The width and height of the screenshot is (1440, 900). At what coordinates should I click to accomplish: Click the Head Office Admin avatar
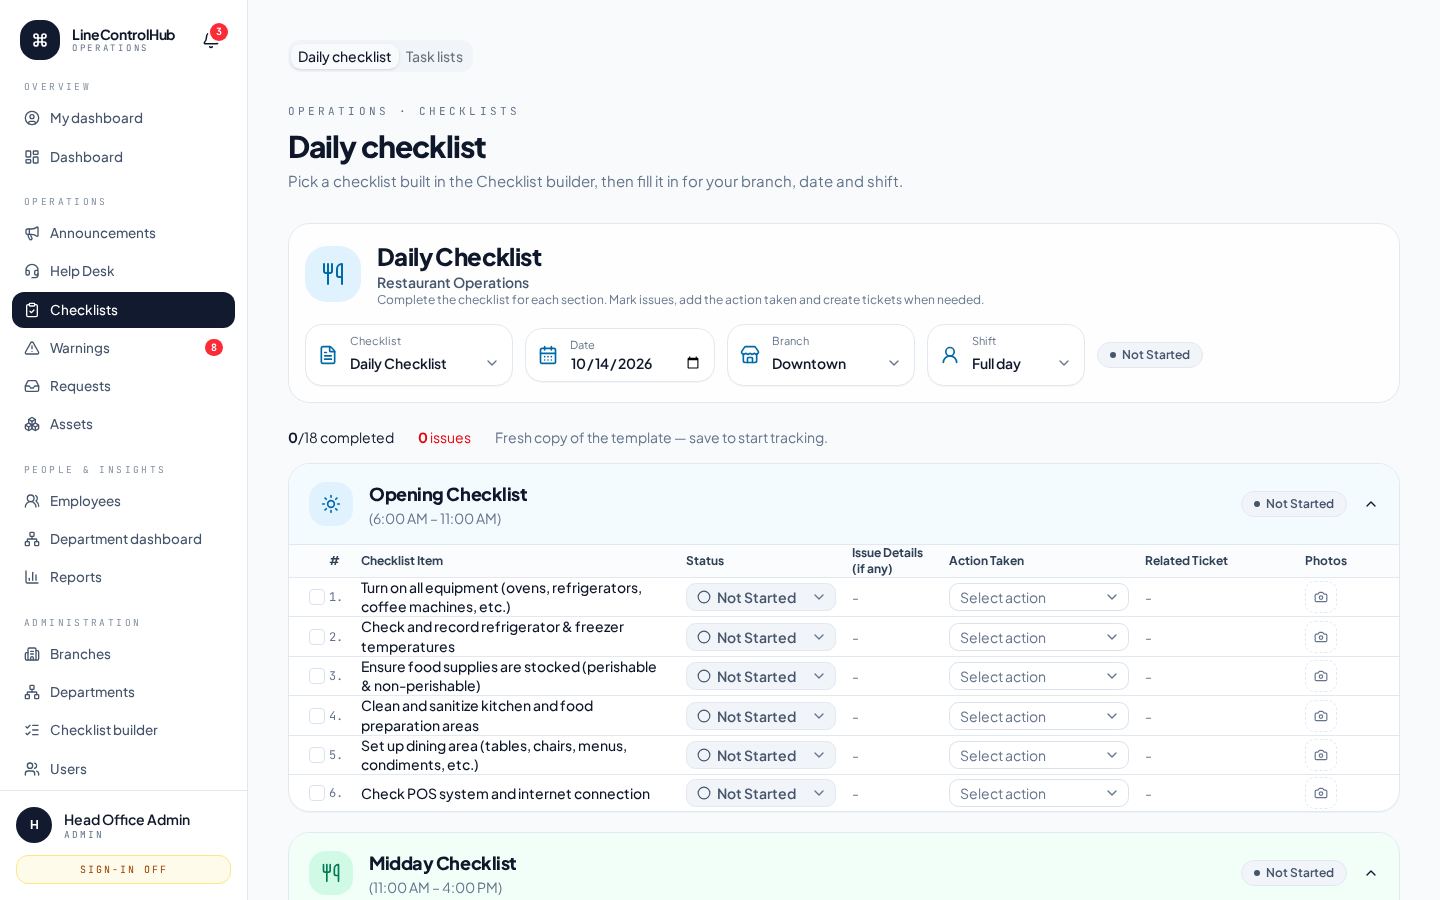point(34,825)
